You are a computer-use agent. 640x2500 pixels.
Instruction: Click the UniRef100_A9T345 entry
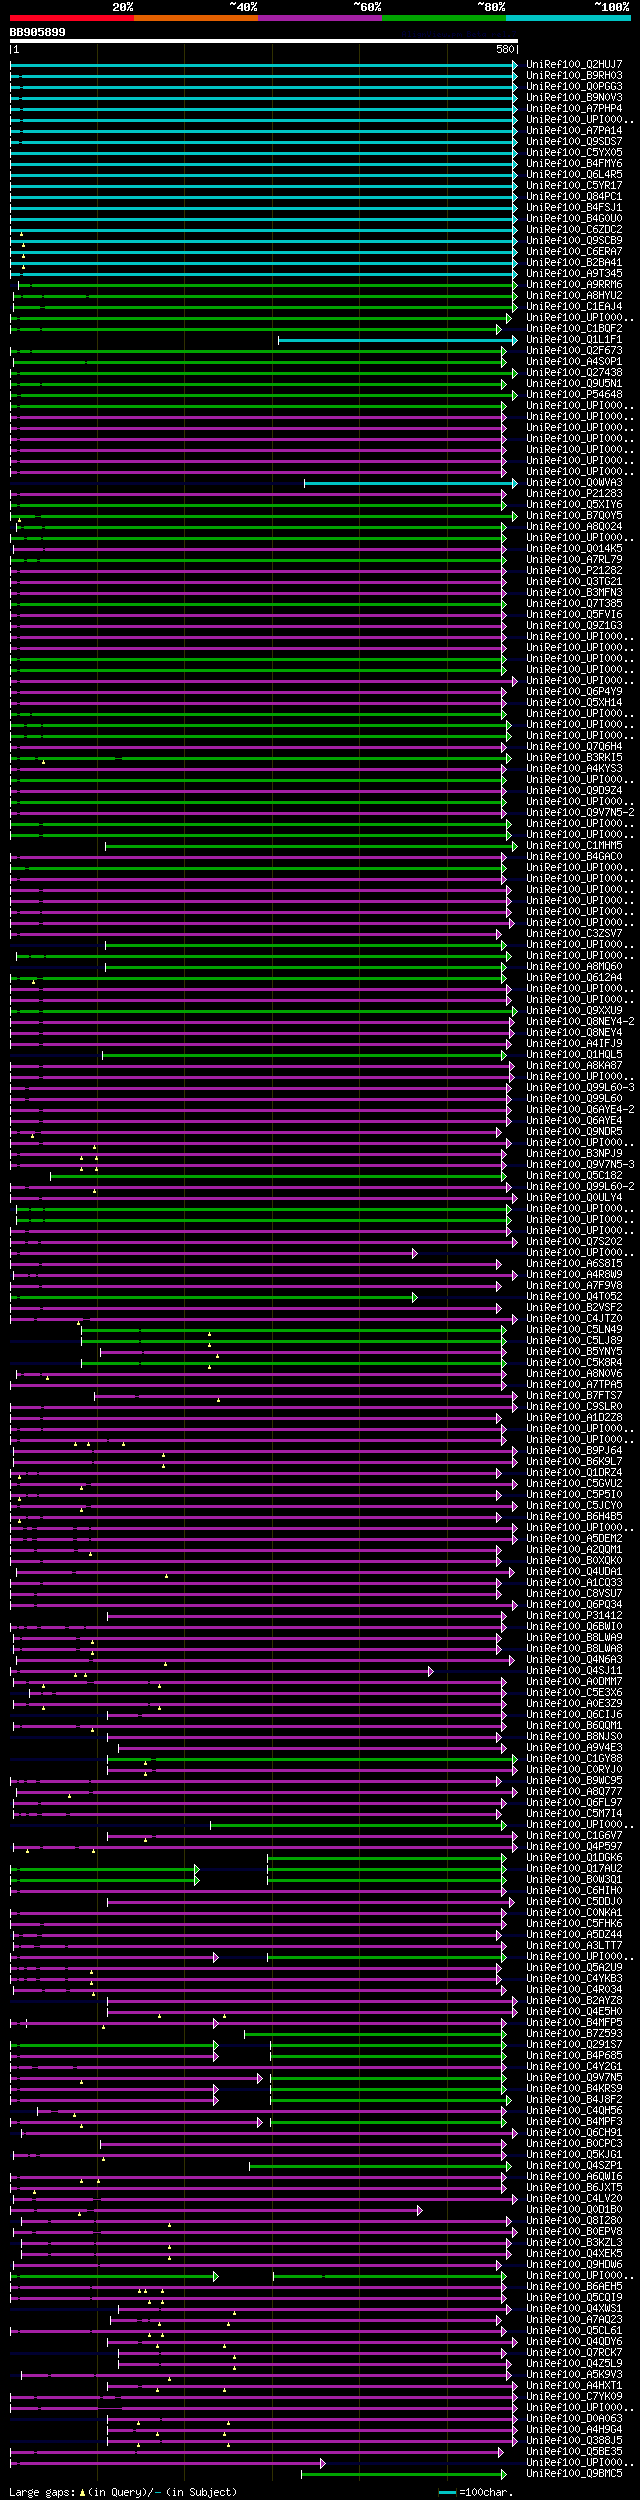pos(574,274)
